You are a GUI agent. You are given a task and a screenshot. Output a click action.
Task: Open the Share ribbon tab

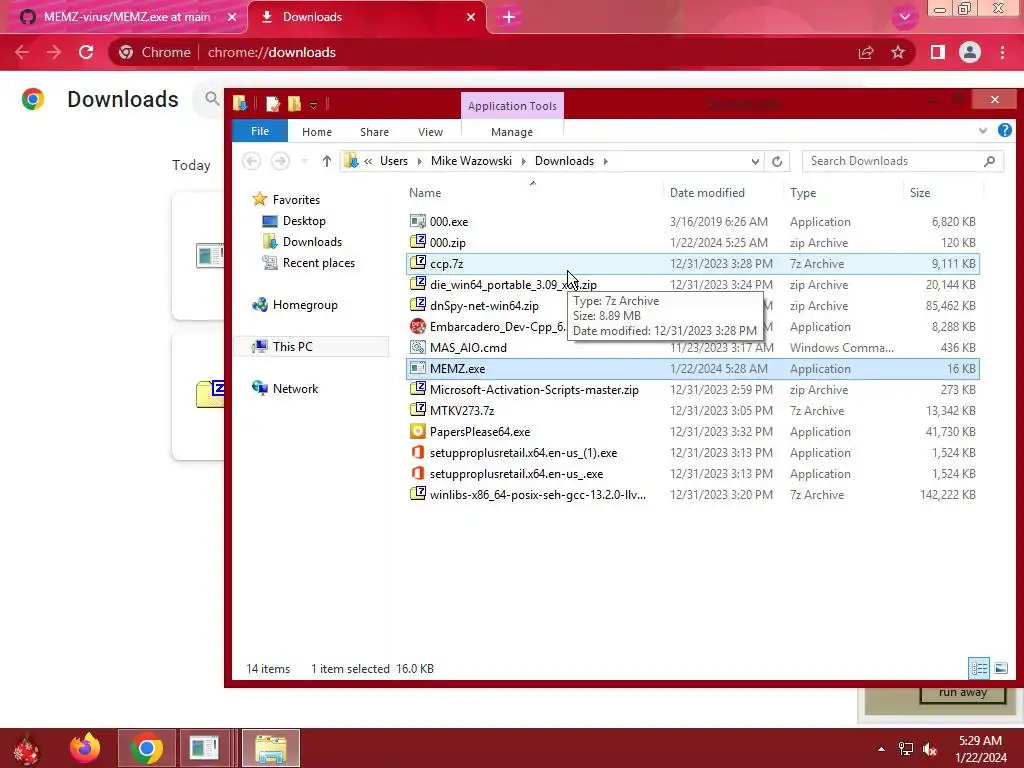pyautogui.click(x=374, y=132)
